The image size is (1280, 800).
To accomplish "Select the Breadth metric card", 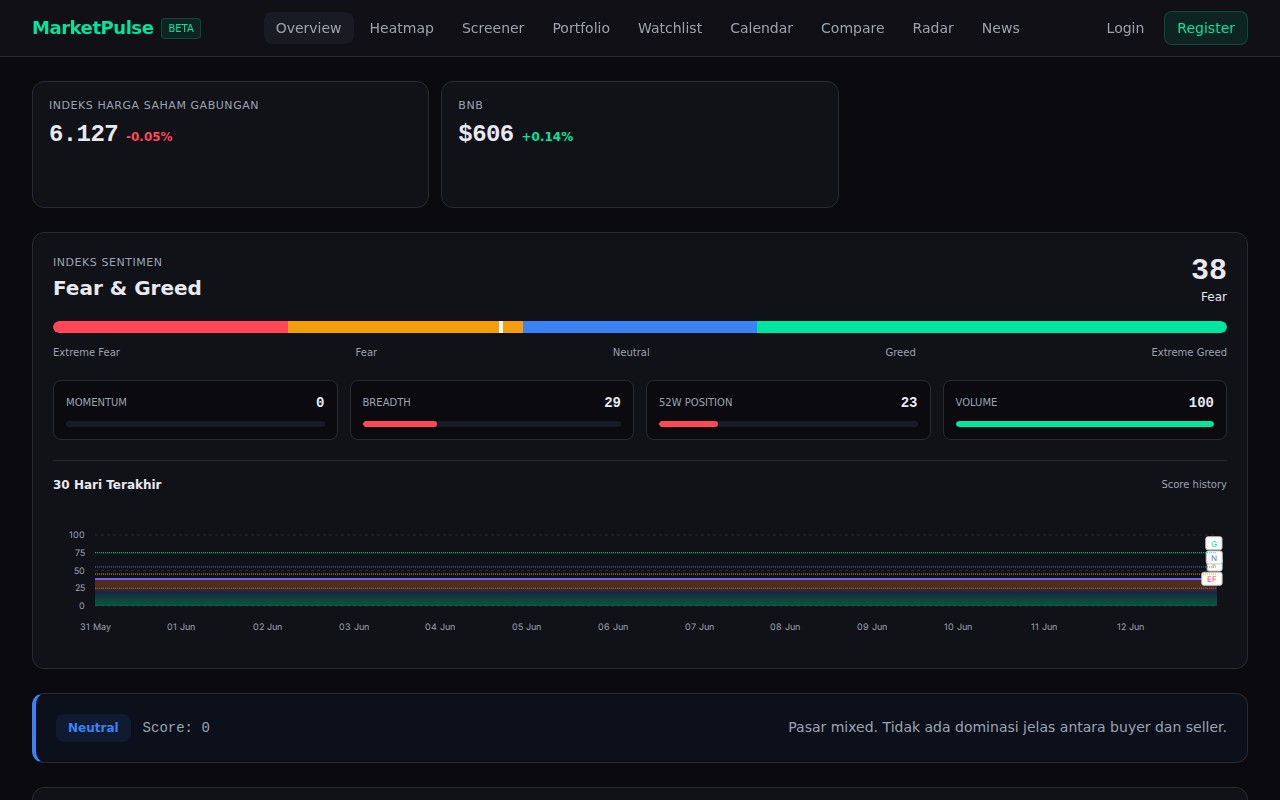I will 492,410.
